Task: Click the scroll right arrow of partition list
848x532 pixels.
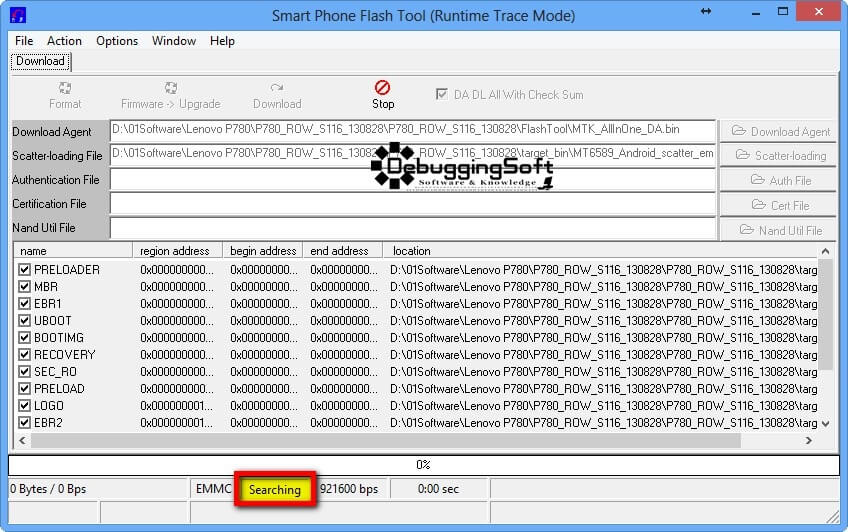Action: point(809,441)
